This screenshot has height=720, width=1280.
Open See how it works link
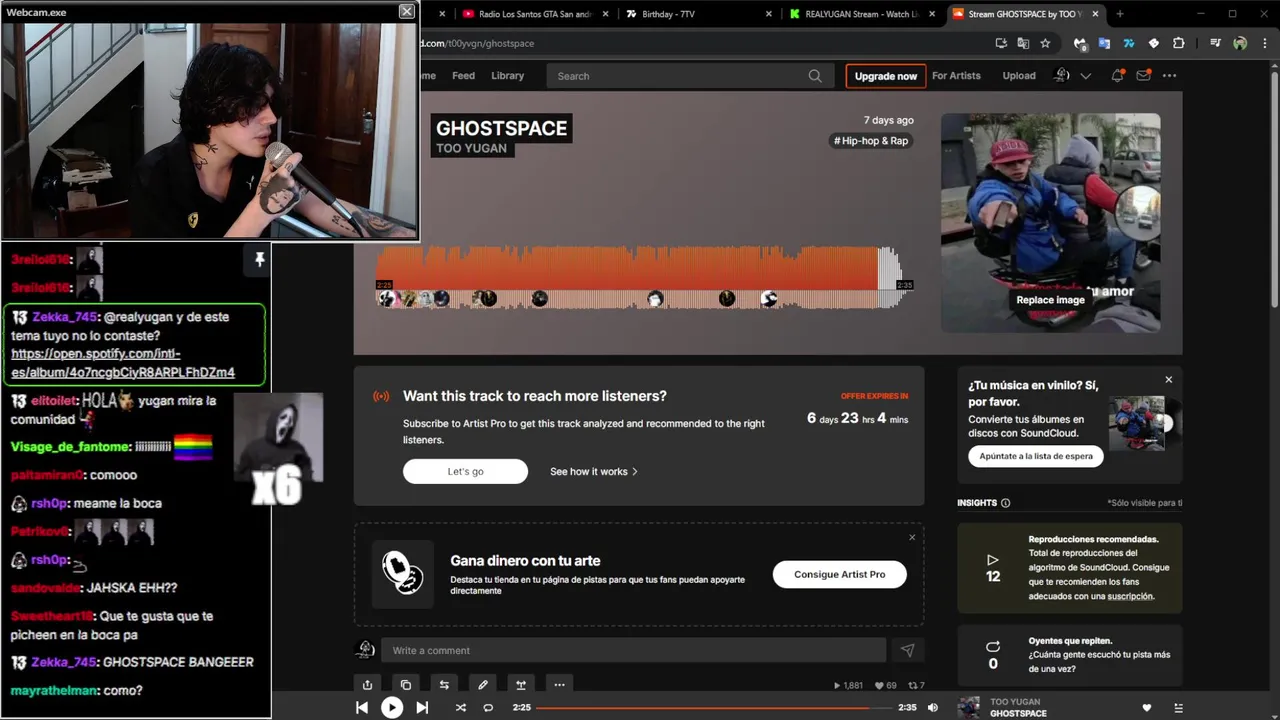click(x=594, y=471)
